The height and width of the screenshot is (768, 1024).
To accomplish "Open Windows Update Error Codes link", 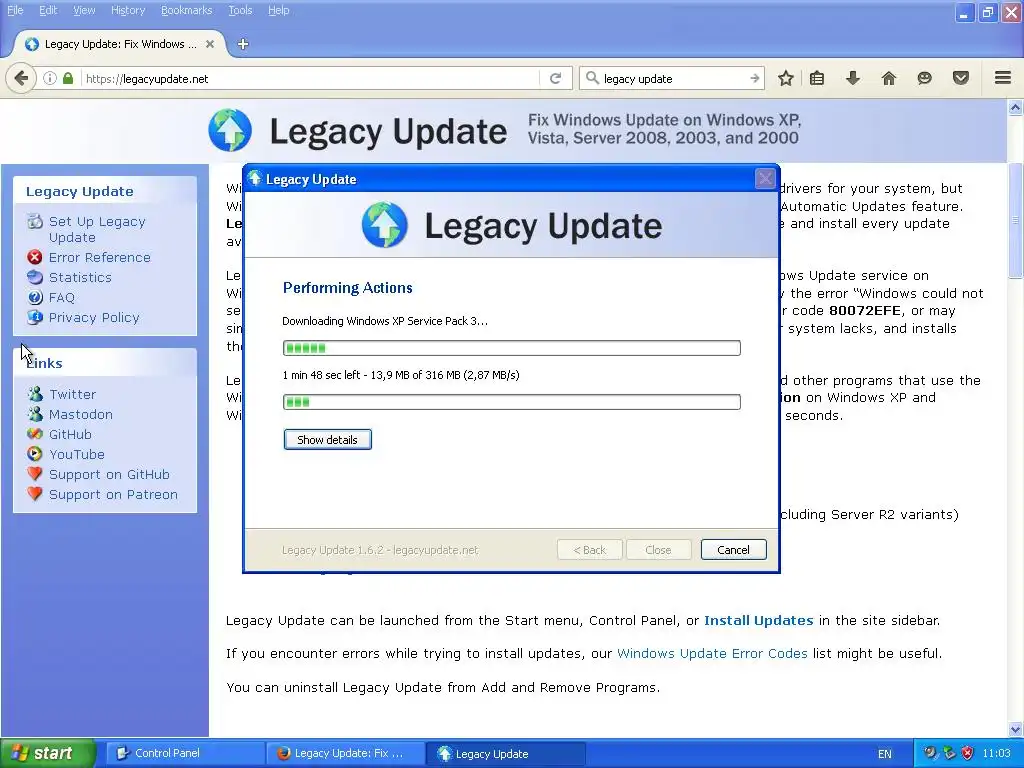I will tap(712, 654).
